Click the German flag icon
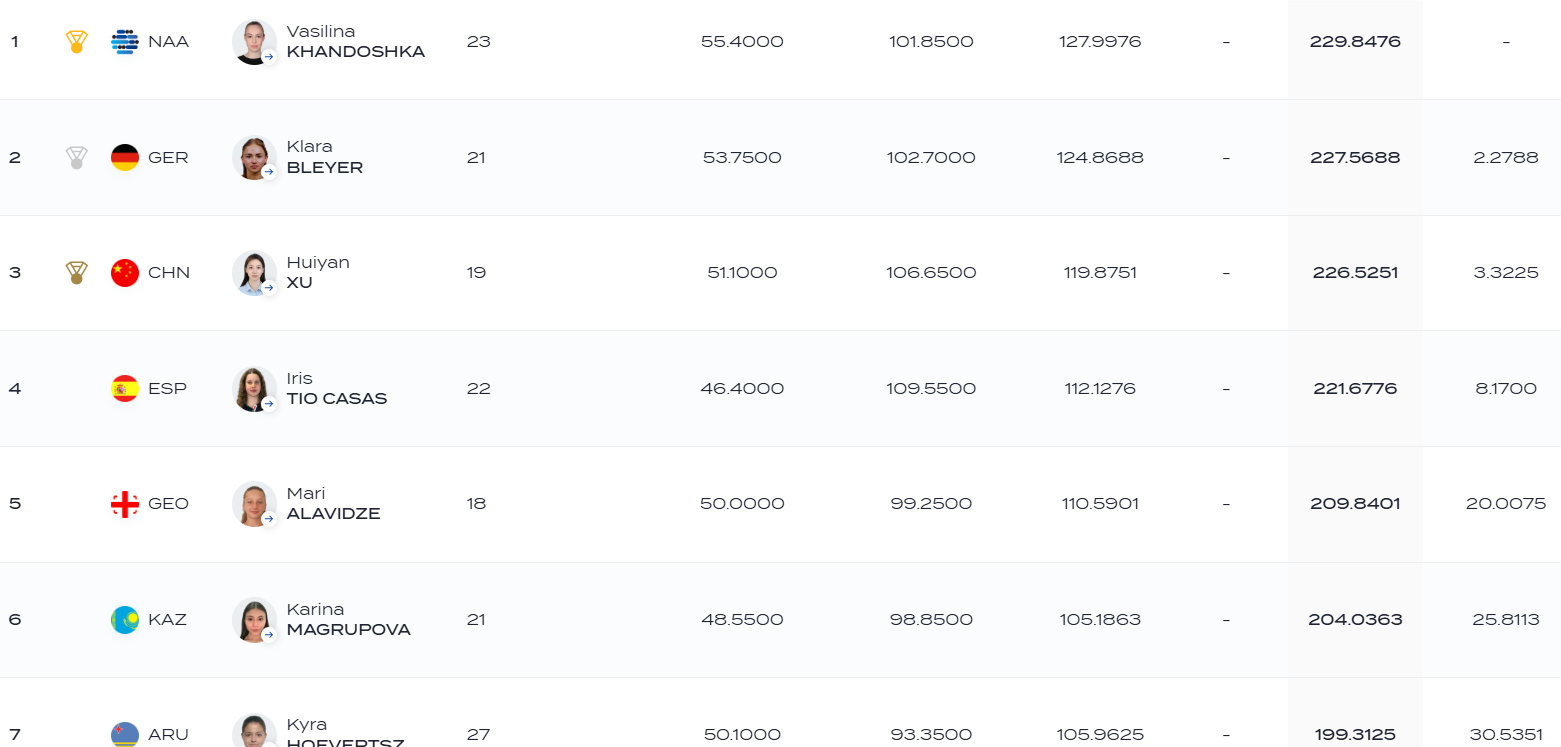This screenshot has height=747, width=1561. pos(125,157)
